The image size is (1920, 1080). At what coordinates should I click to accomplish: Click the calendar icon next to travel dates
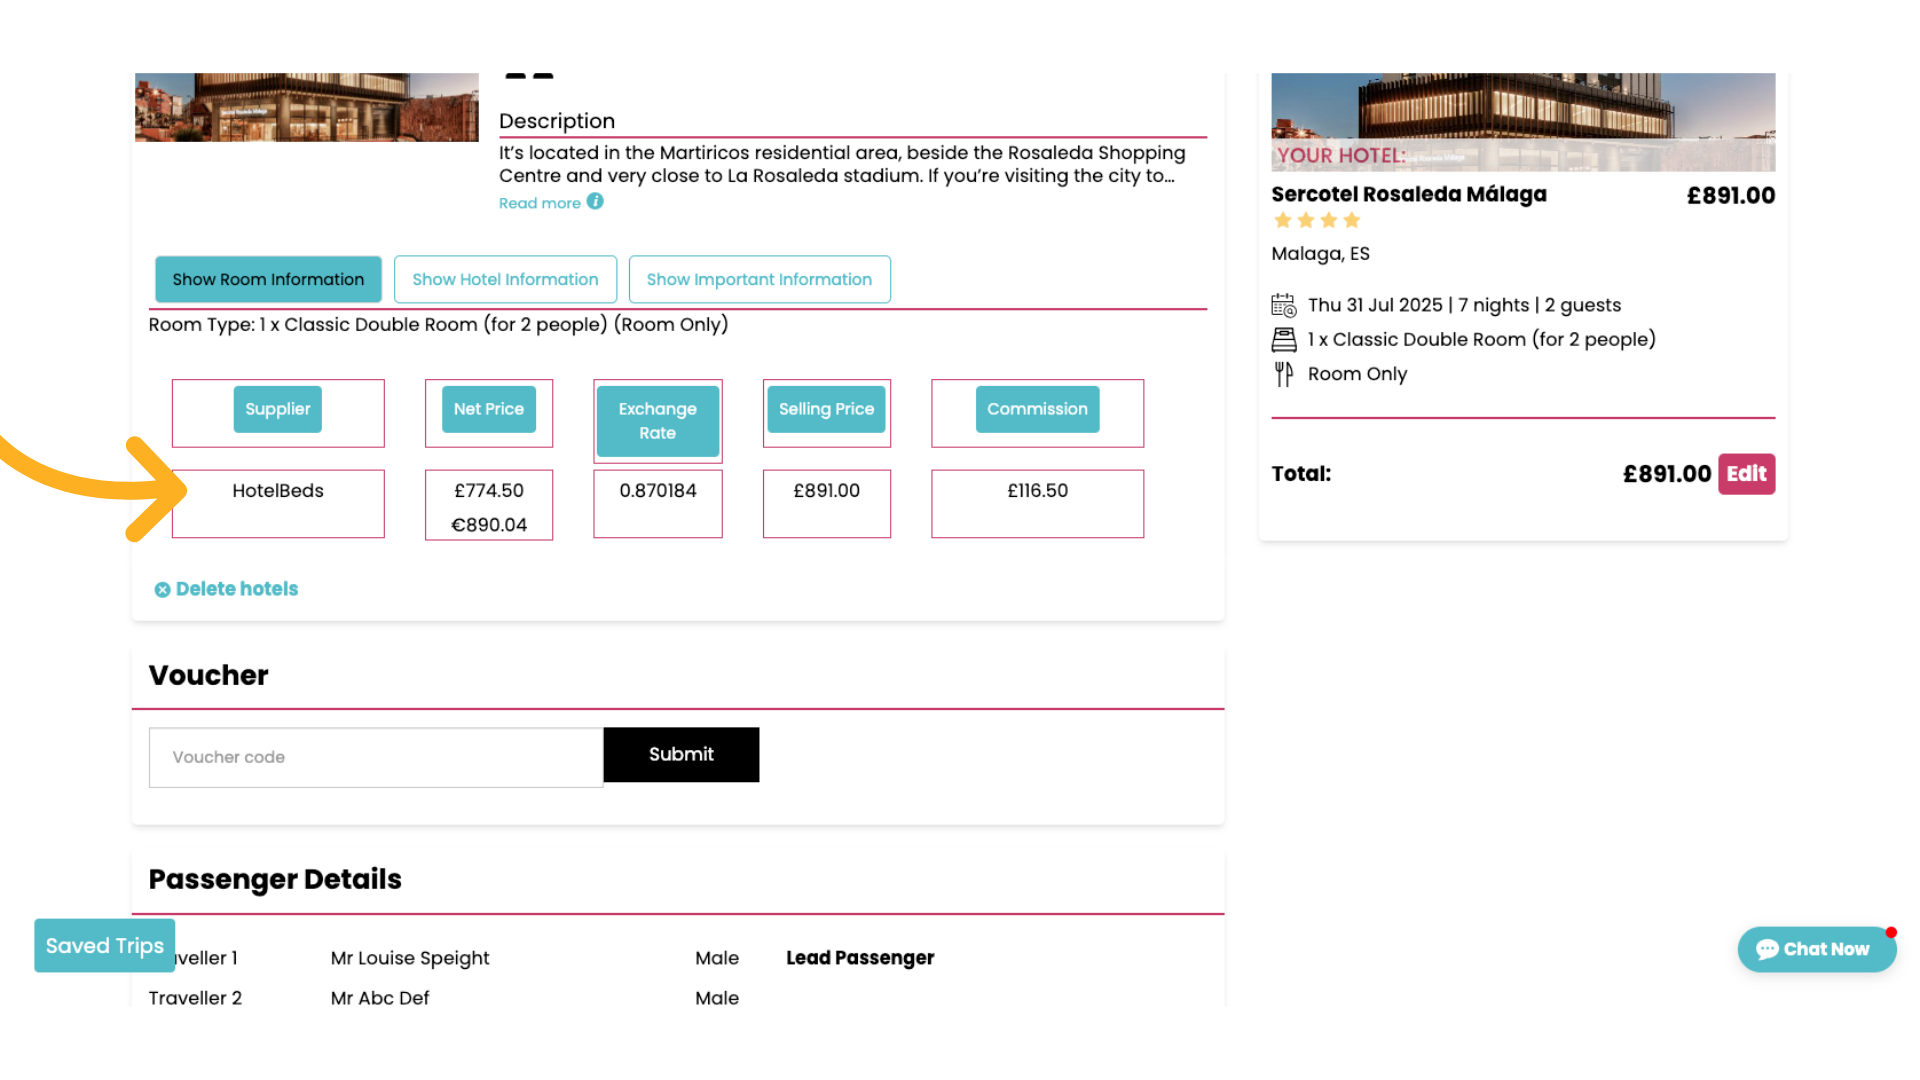tap(1284, 304)
